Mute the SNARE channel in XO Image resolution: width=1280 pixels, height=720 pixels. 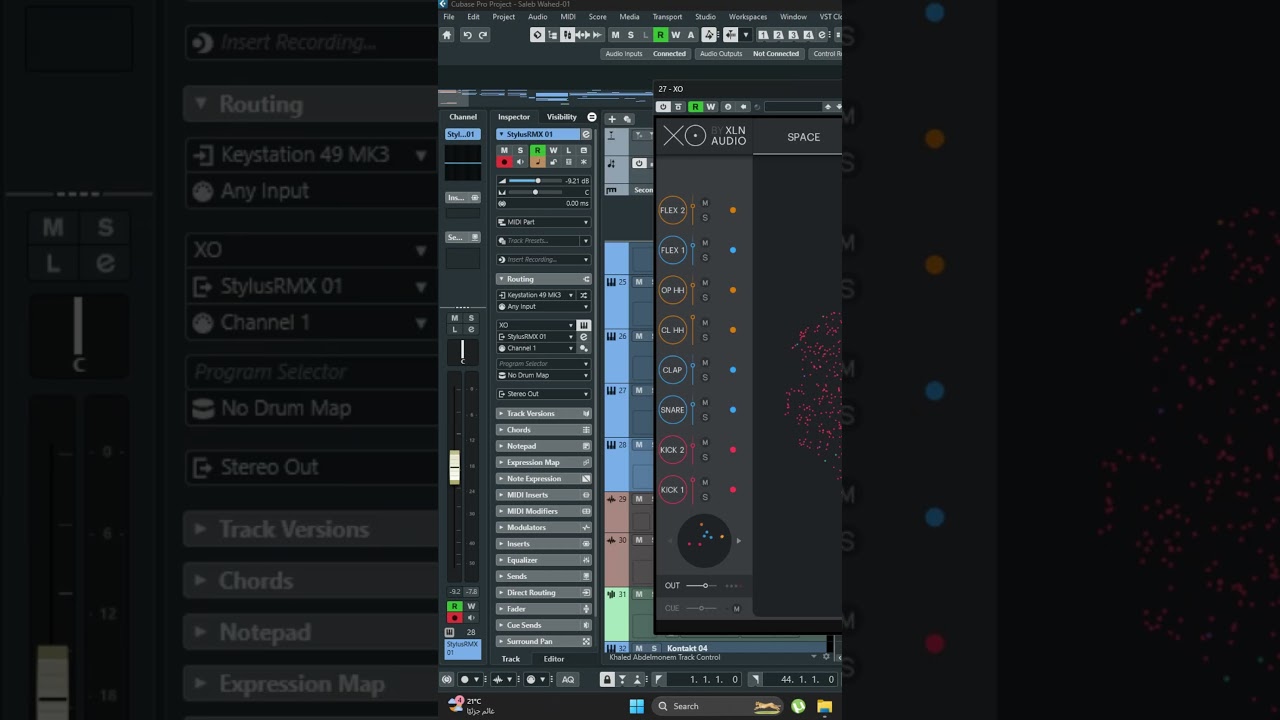(x=705, y=403)
